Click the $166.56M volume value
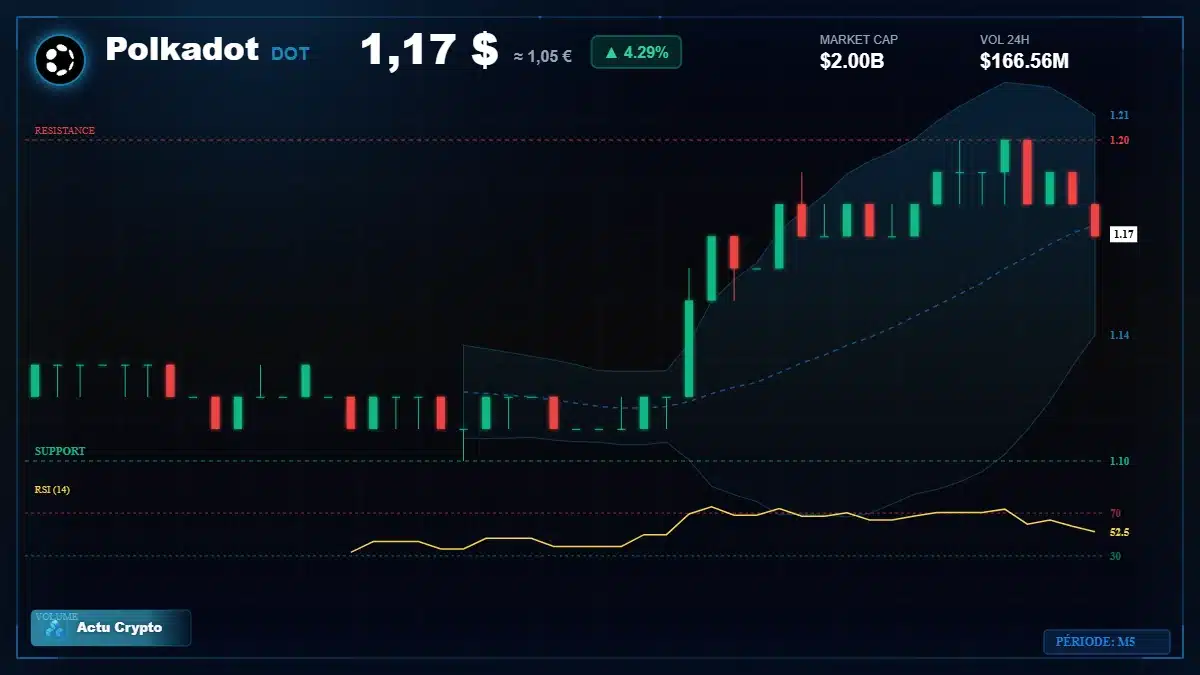The width and height of the screenshot is (1200, 675). (1024, 61)
